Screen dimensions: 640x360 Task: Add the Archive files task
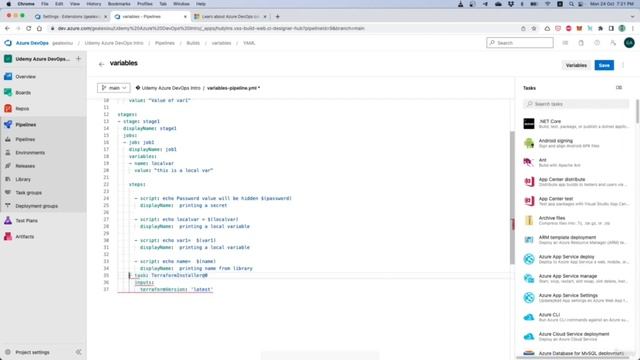point(575,220)
